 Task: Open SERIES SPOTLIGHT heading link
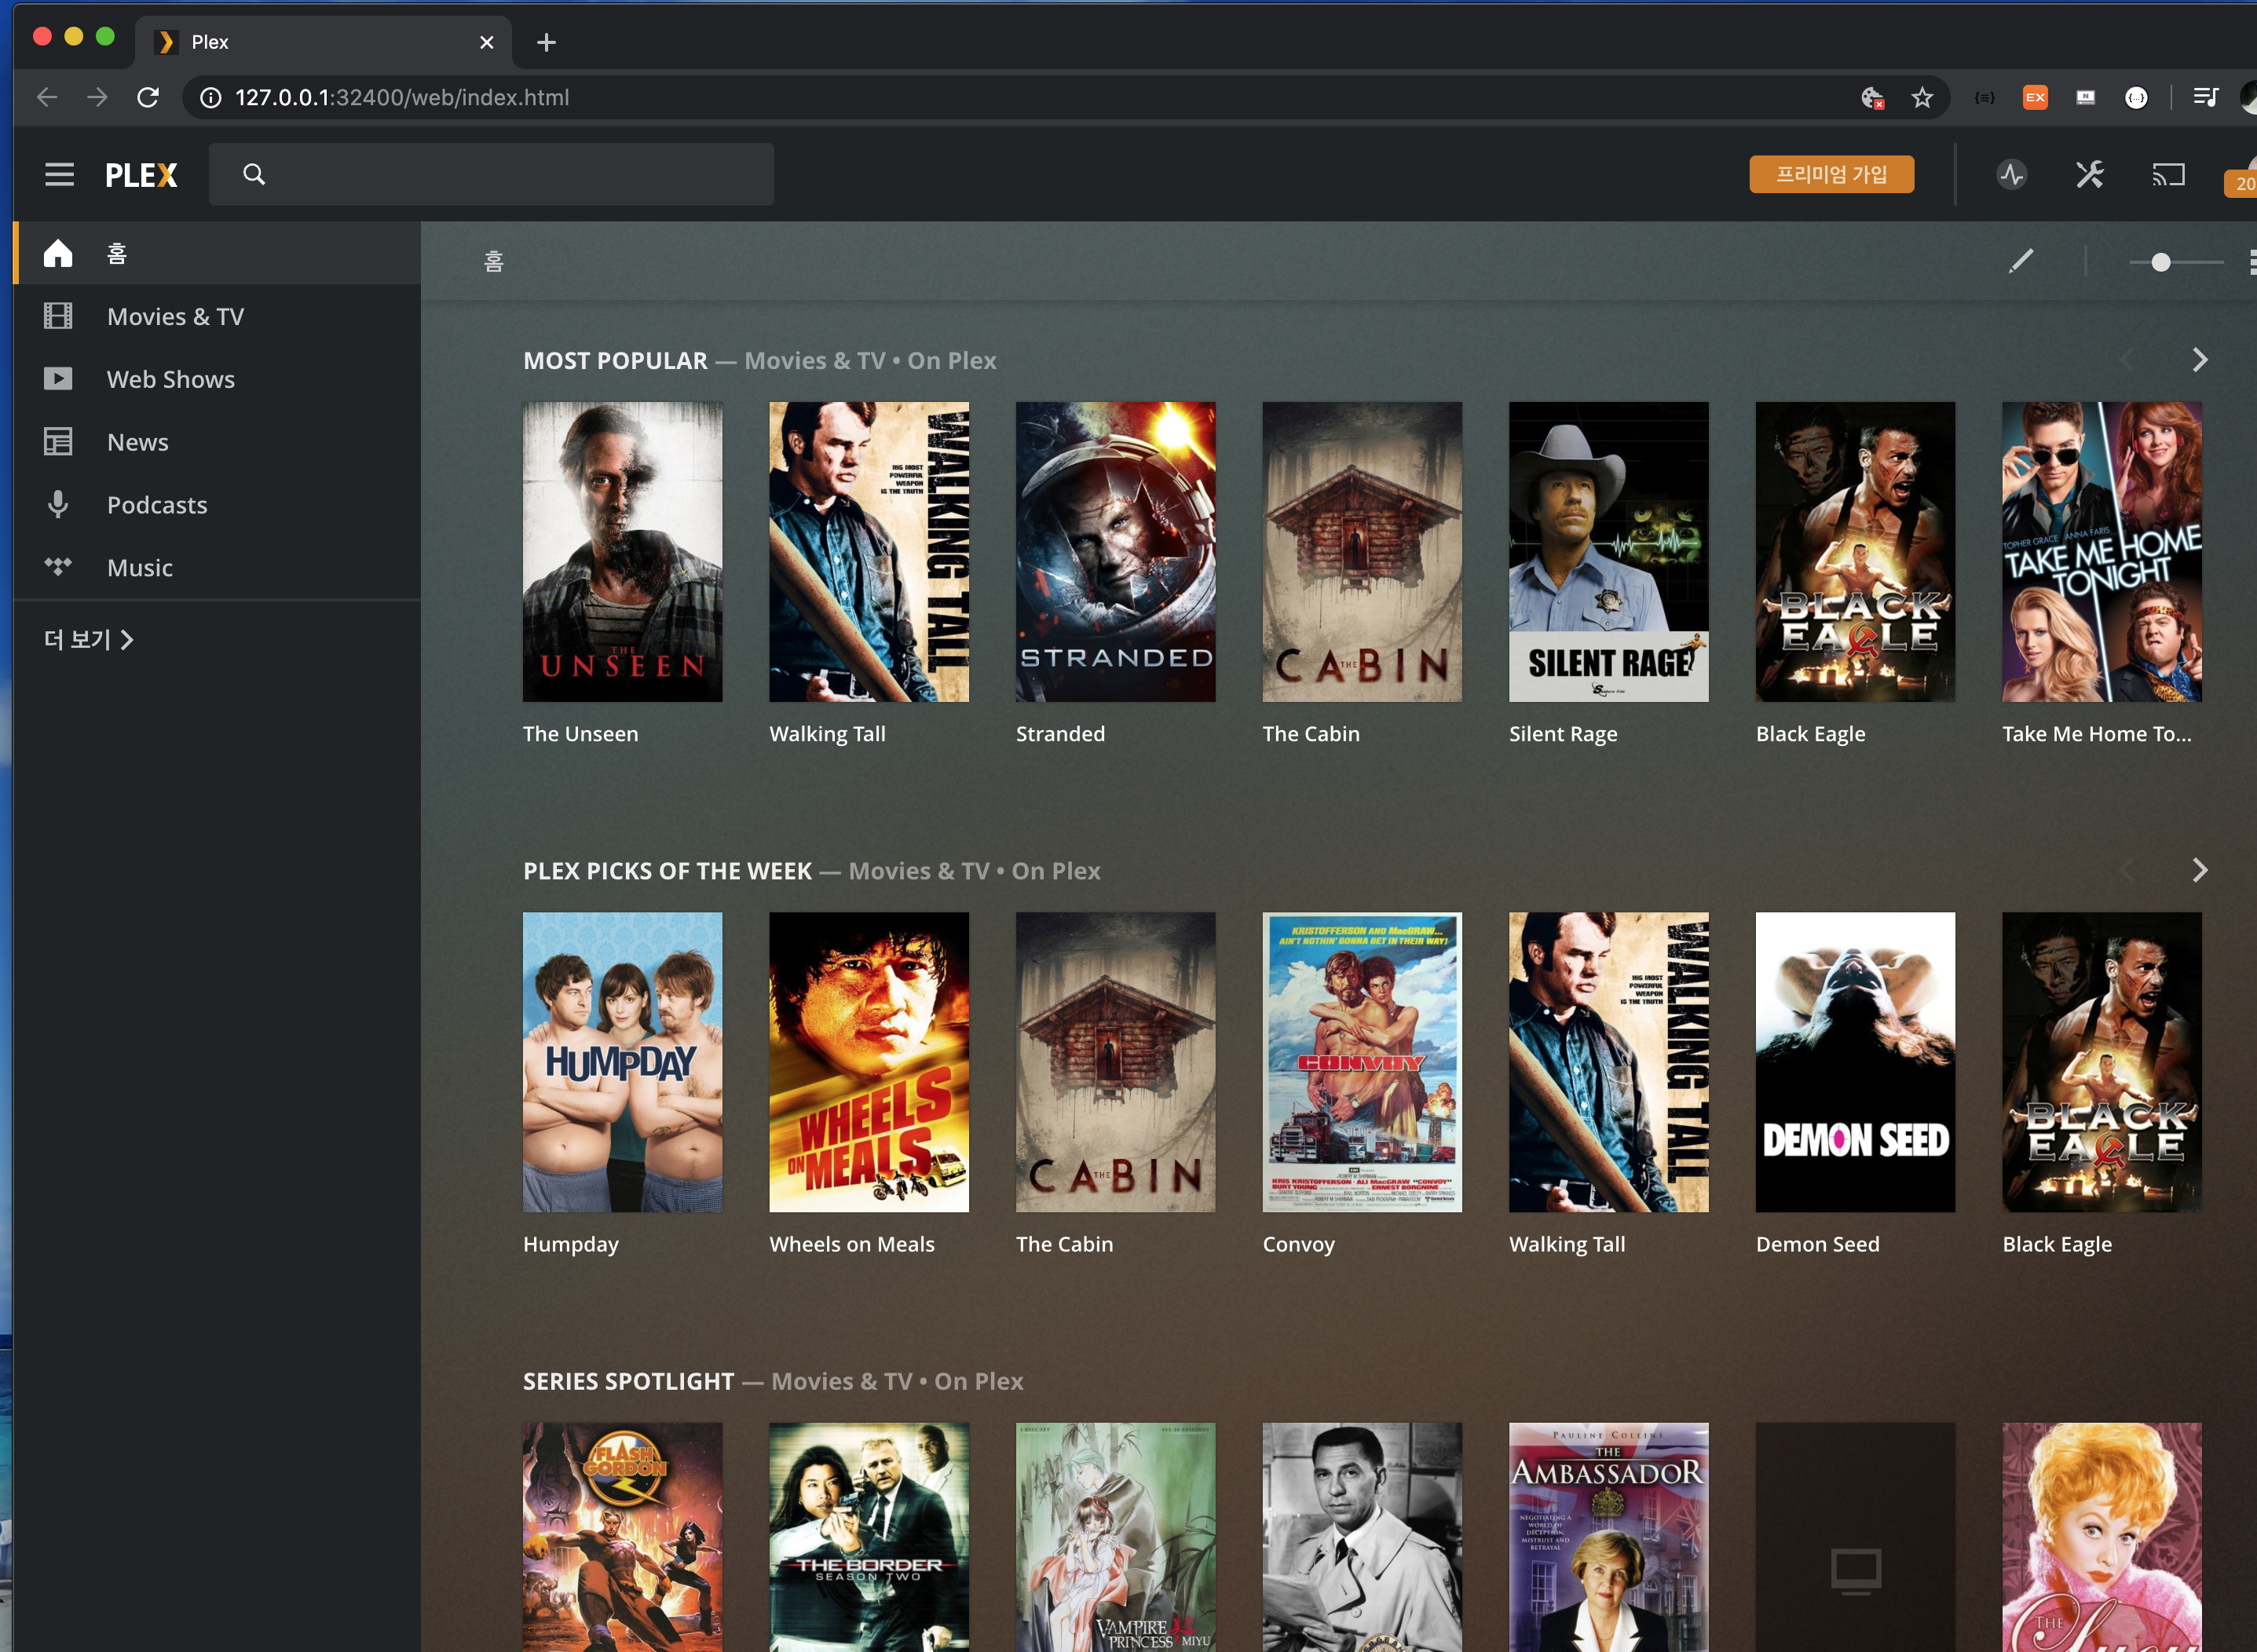point(628,1381)
